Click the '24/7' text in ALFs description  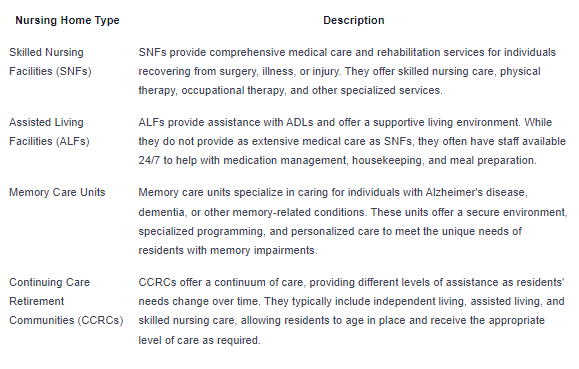pyautogui.click(x=149, y=160)
